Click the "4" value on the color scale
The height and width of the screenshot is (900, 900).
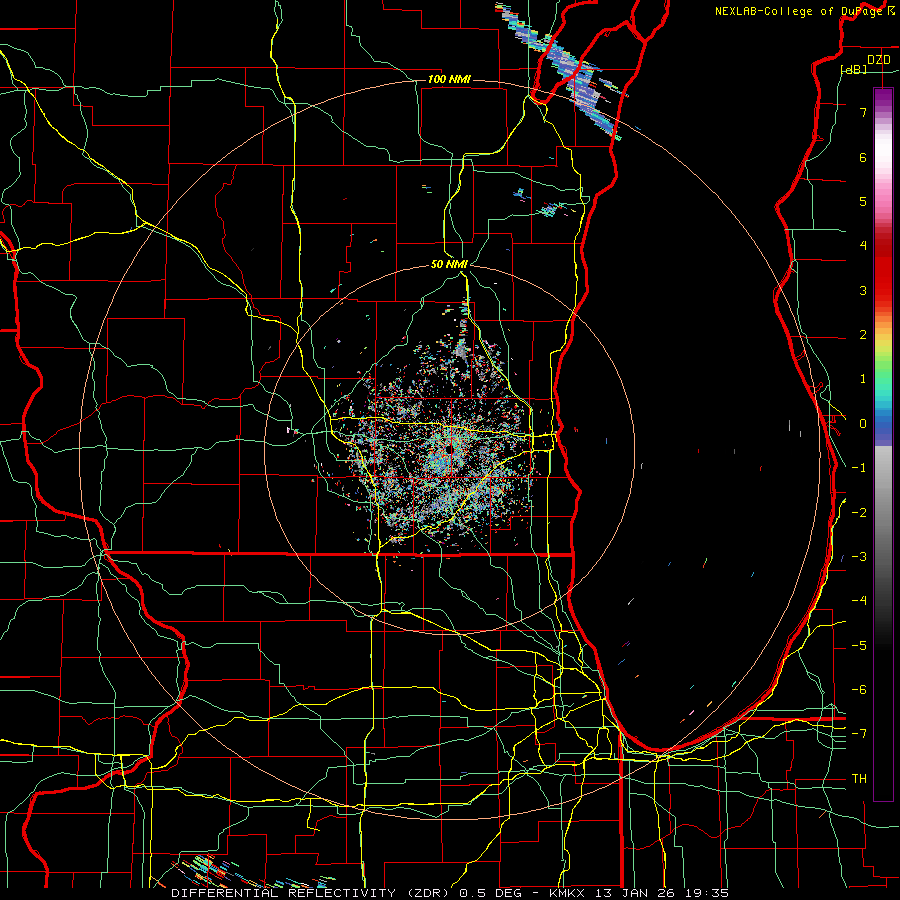click(863, 246)
